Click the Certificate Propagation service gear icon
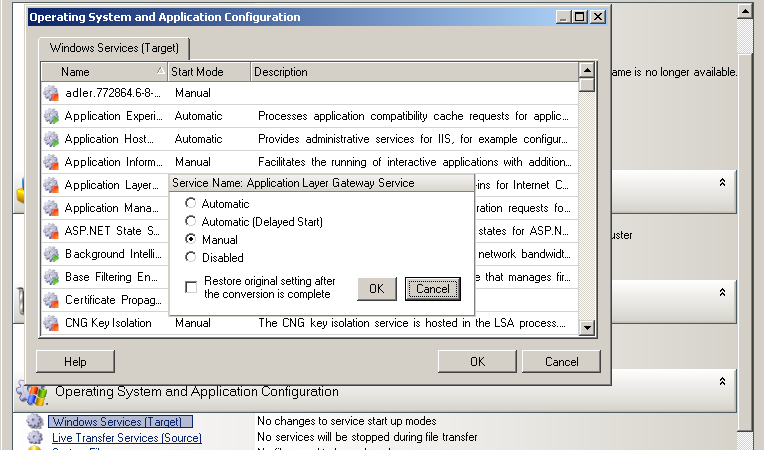The height and width of the screenshot is (450, 764). pyautogui.click(x=51, y=300)
